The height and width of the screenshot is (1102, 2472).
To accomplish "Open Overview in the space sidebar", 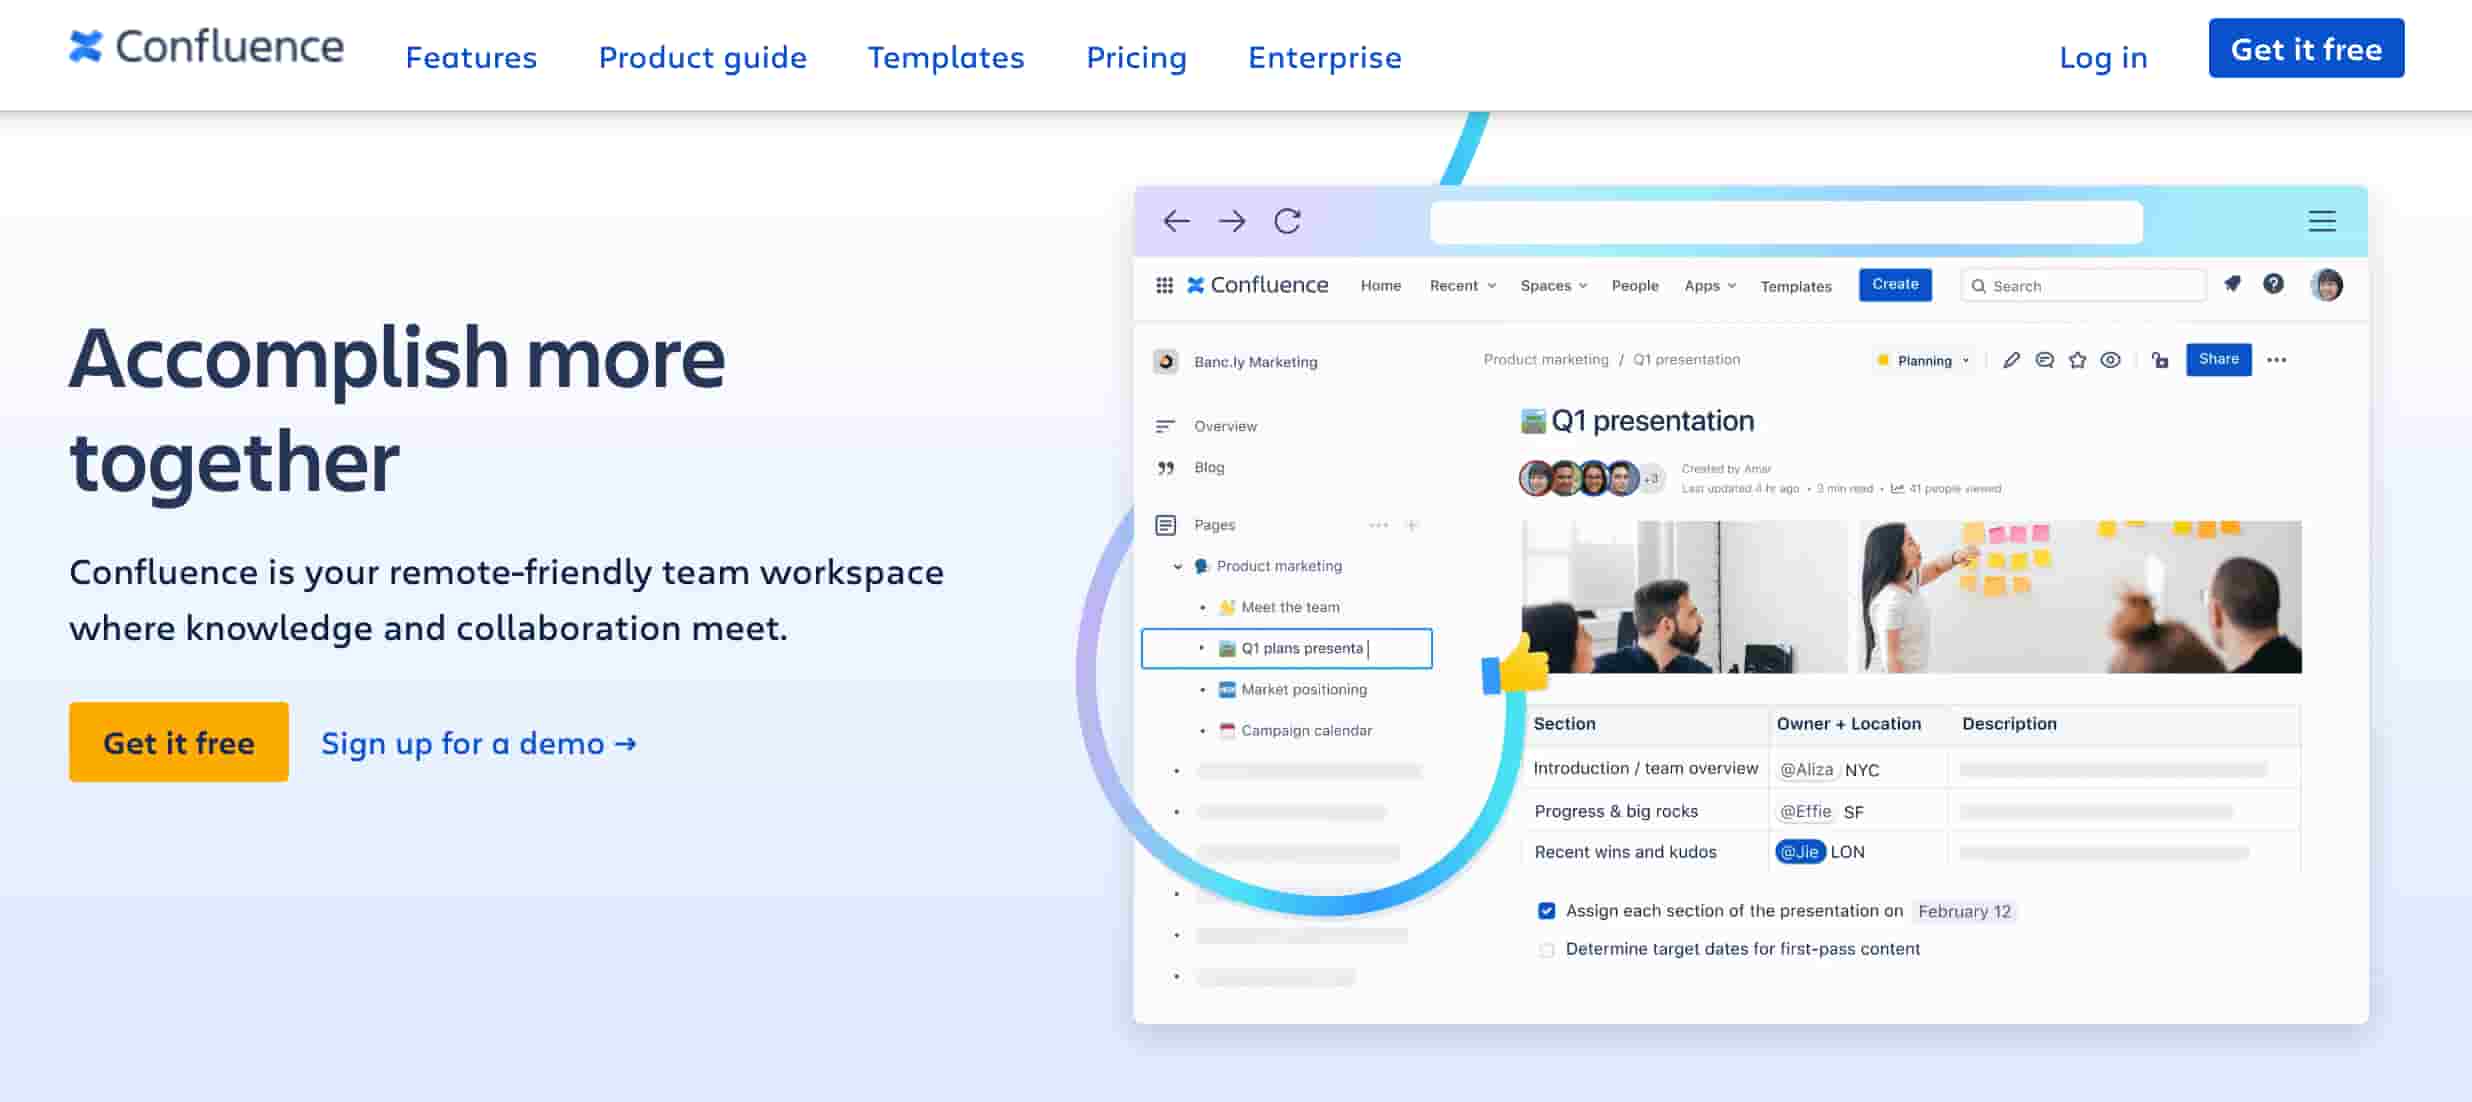I will point(1225,426).
